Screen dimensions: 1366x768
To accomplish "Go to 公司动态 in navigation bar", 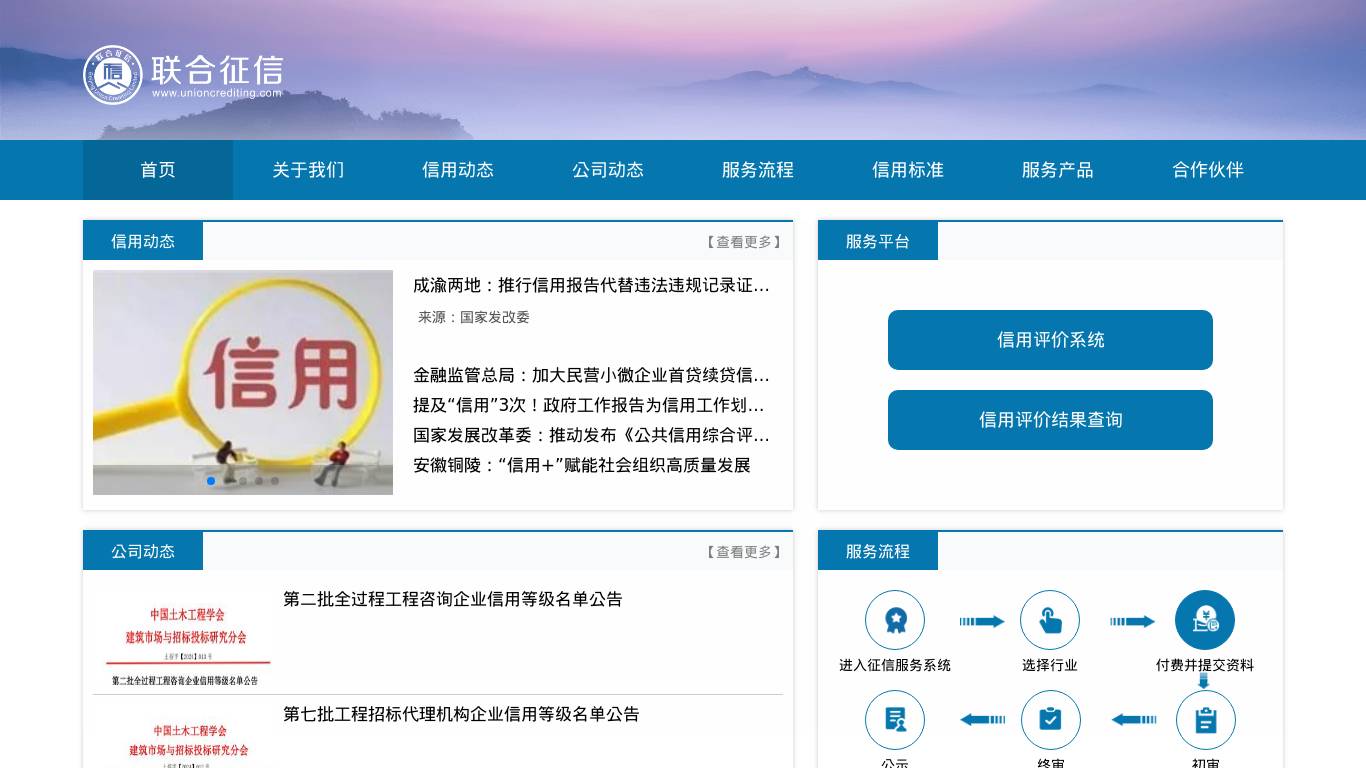I will pos(608,170).
